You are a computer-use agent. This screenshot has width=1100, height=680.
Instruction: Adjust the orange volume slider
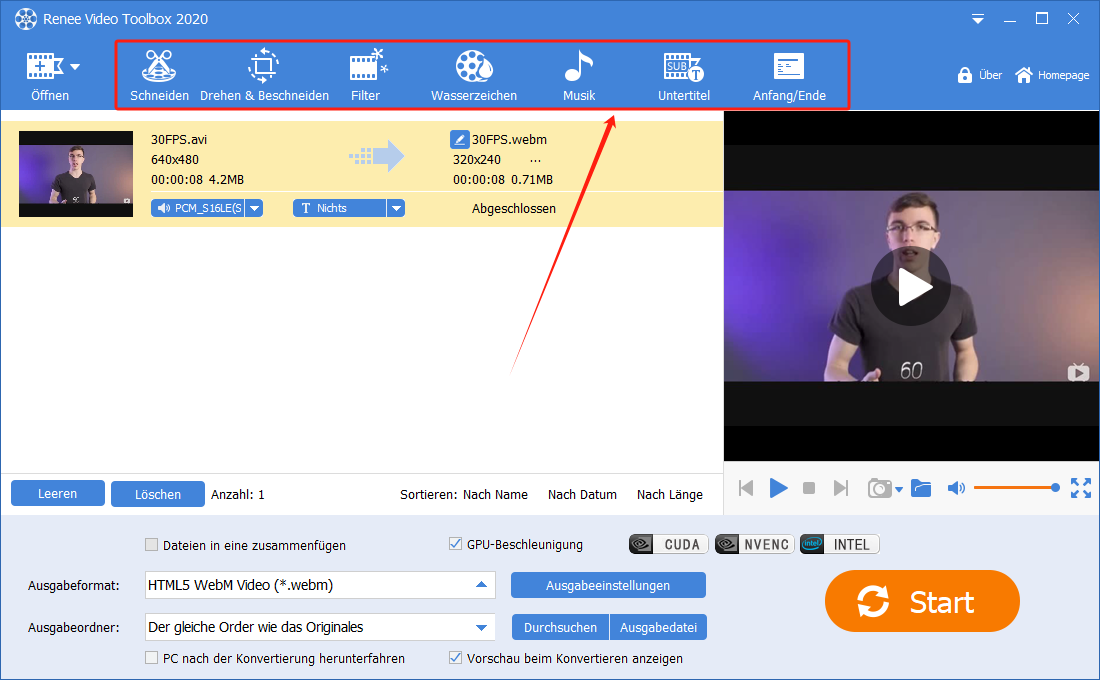point(1017,488)
